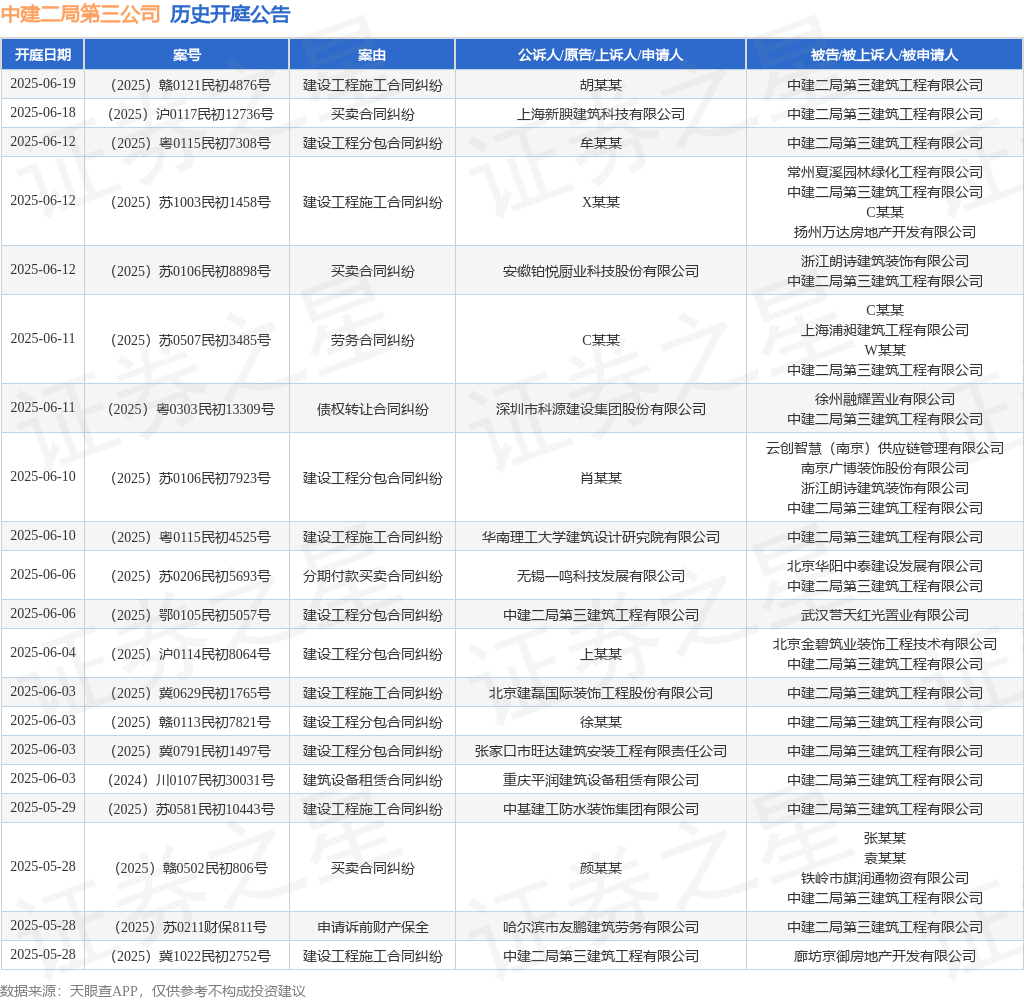The width and height of the screenshot is (1024, 1000).
Task: Select case number 苏0581民初10443号
Action: (191, 809)
